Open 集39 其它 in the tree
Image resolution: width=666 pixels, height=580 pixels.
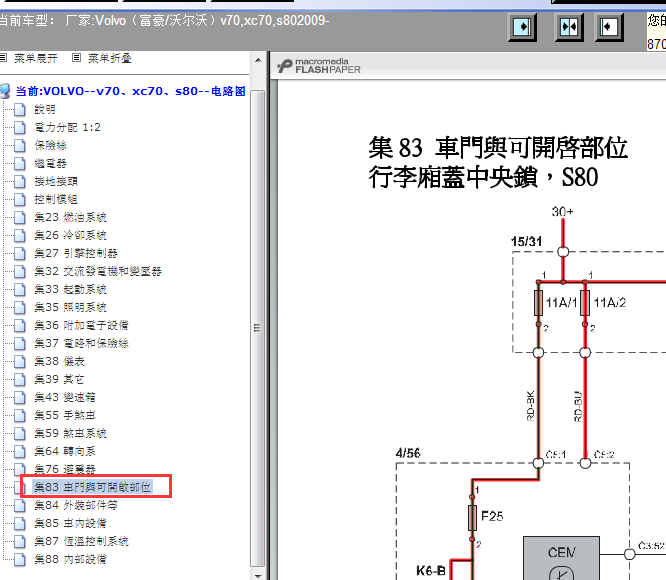[59, 379]
